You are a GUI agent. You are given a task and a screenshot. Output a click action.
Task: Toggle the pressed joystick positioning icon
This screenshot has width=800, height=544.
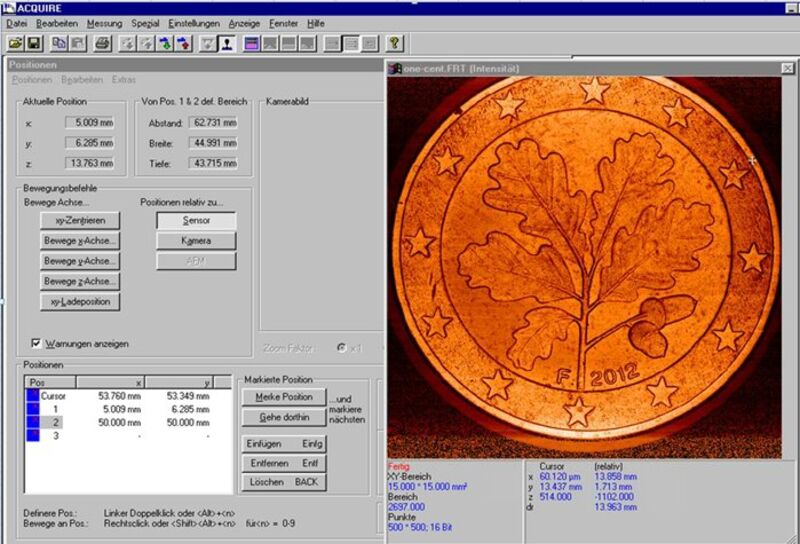(x=227, y=43)
